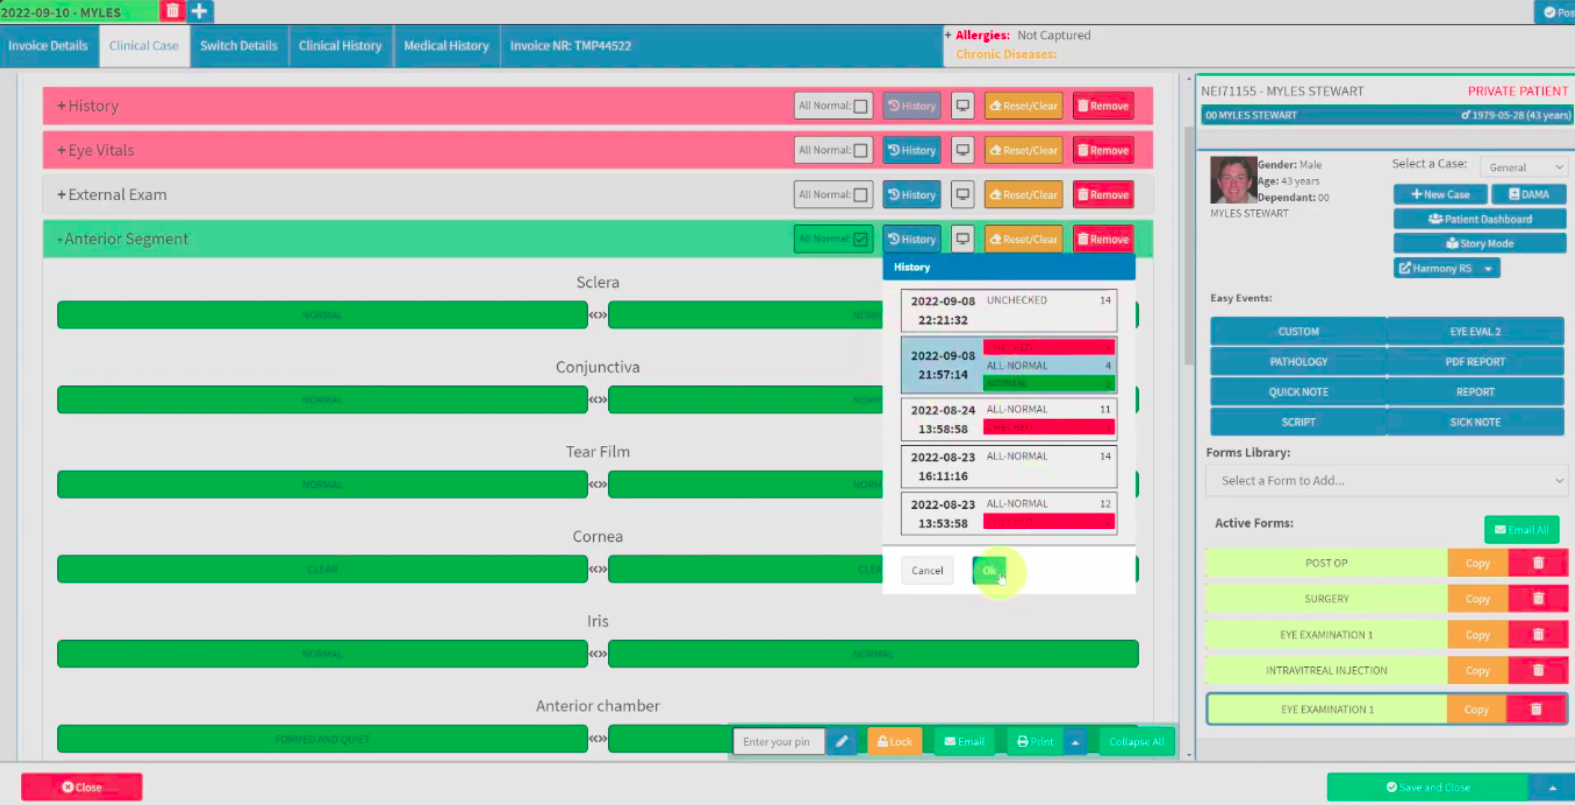
Task: Open the screen icon in External Exam row
Action: coord(962,194)
